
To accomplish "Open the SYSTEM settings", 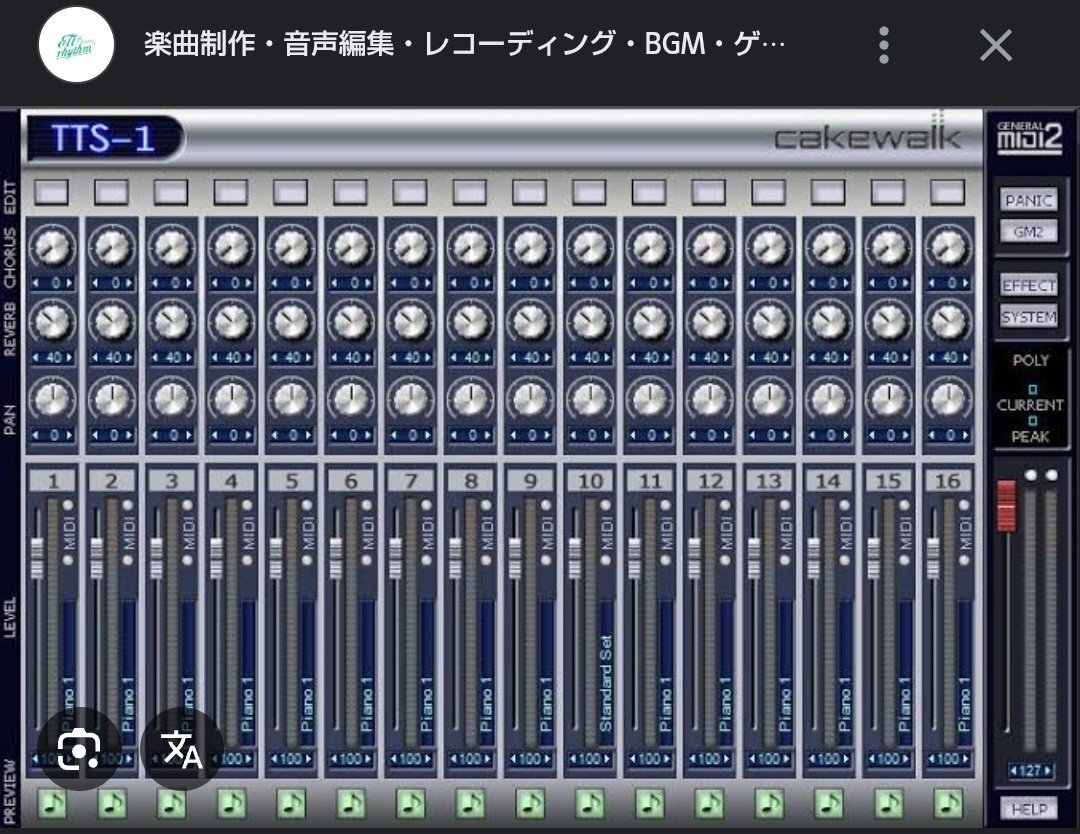I will pos(1028,317).
